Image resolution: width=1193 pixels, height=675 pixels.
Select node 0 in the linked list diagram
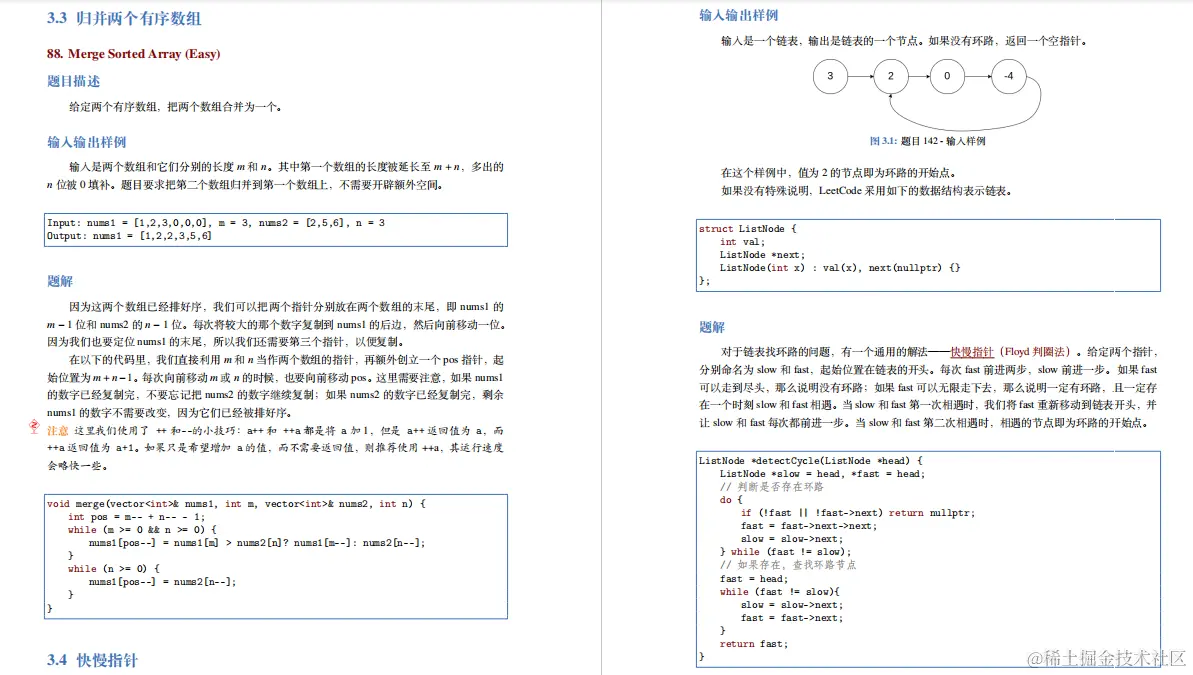pyautogui.click(x=948, y=76)
